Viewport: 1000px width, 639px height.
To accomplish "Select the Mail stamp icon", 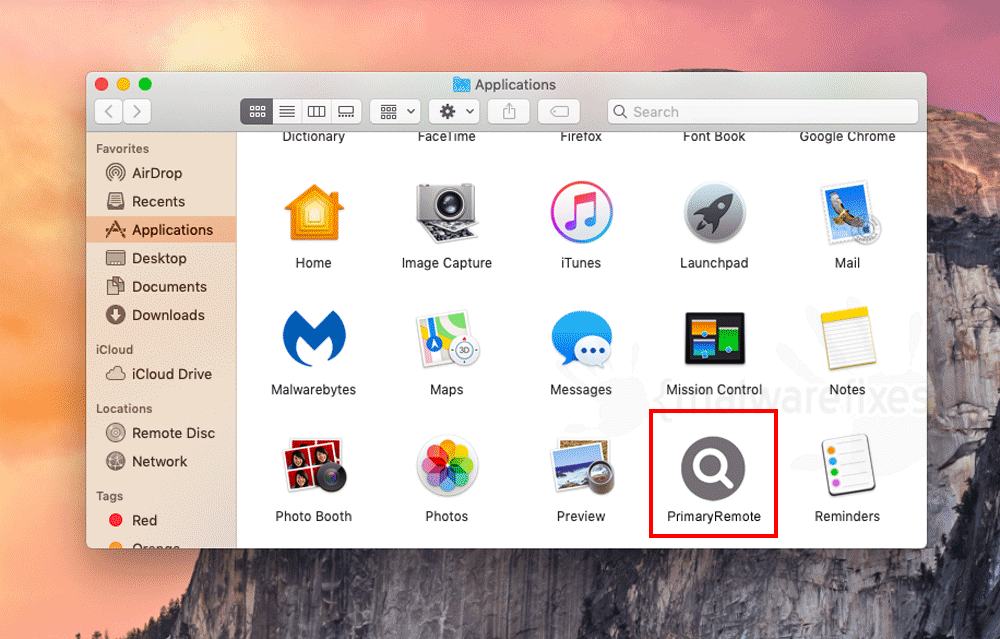I will point(849,213).
